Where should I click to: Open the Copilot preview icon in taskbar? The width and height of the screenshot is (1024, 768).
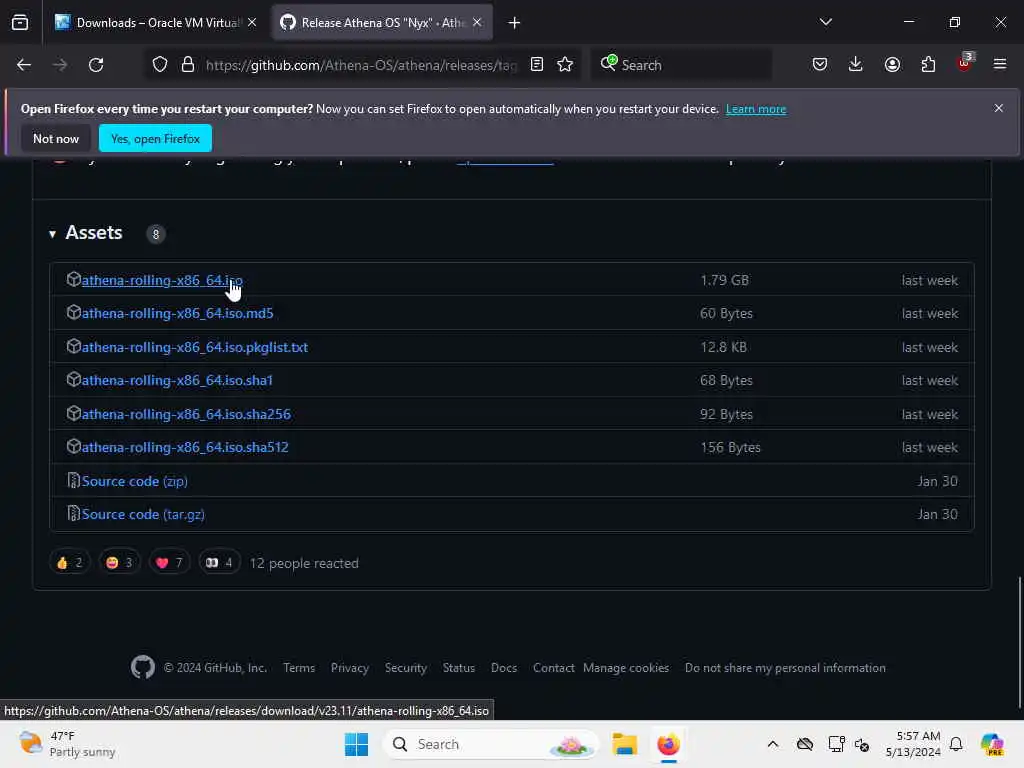tap(992, 744)
